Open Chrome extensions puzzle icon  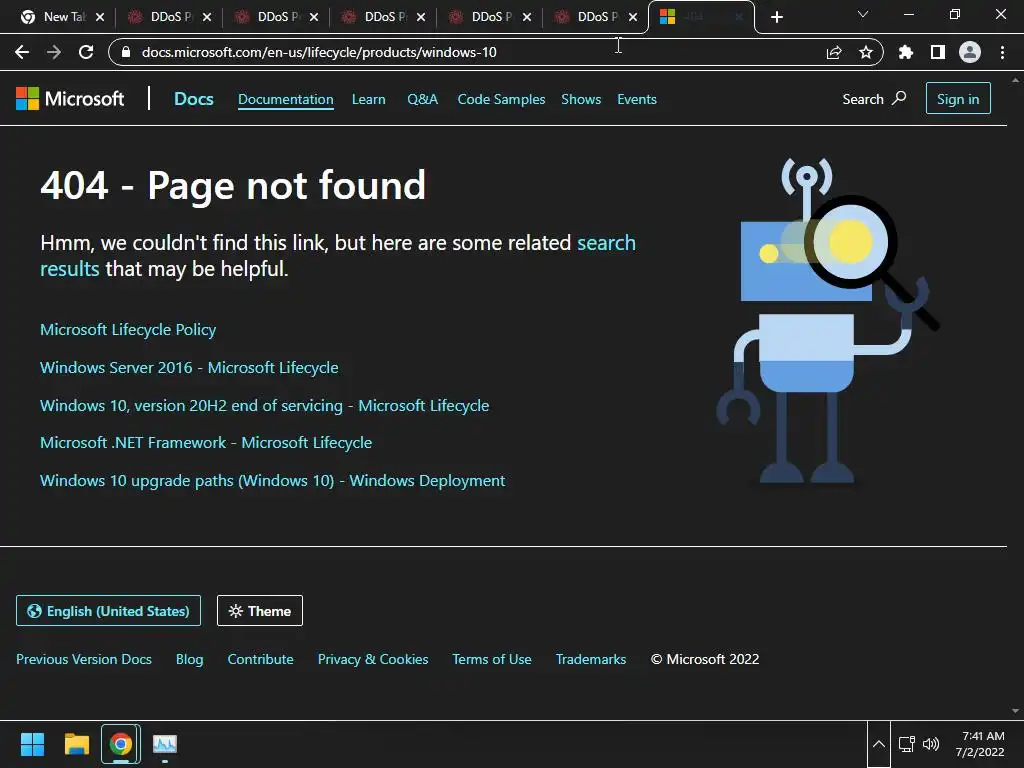(x=906, y=52)
